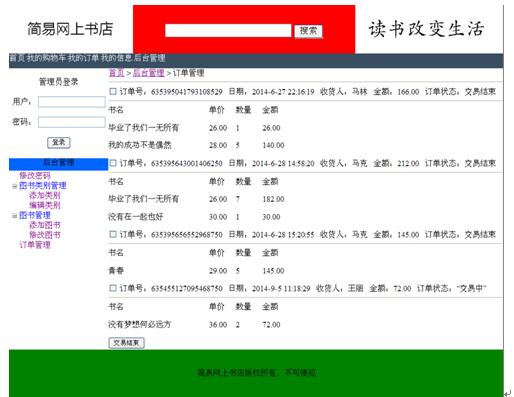
Task: Open 我的购物车 in navigation bar
Action: 47,58
